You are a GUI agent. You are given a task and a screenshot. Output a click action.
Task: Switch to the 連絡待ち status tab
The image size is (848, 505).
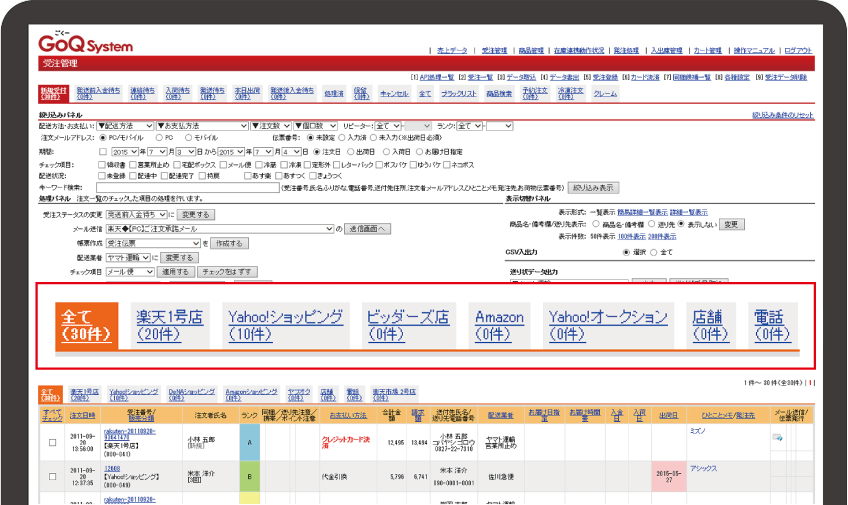pyautogui.click(x=142, y=94)
